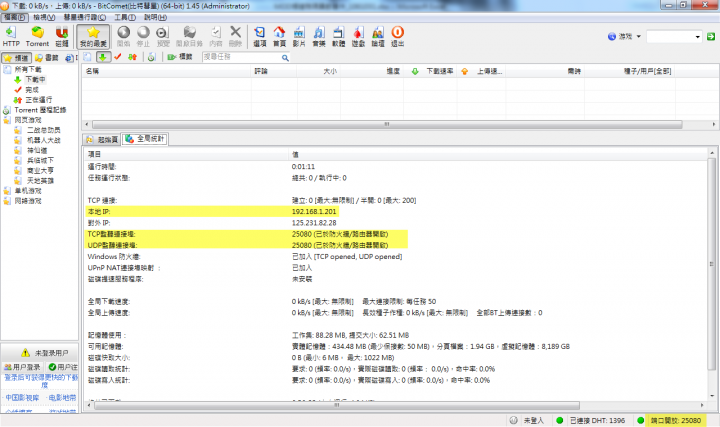Click the 影片 movies toolbar icon
Screen dimensions: 720x427
coord(299,36)
